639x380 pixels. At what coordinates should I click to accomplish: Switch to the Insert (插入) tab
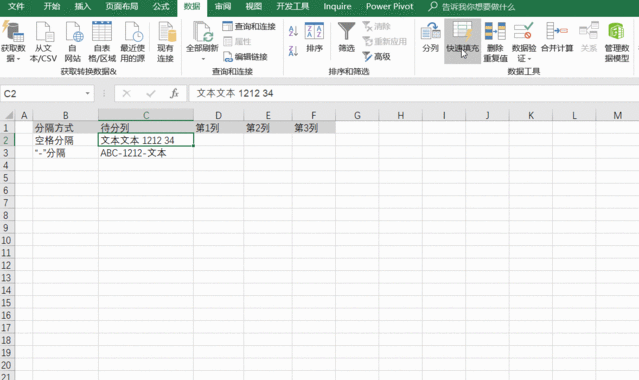82,7
